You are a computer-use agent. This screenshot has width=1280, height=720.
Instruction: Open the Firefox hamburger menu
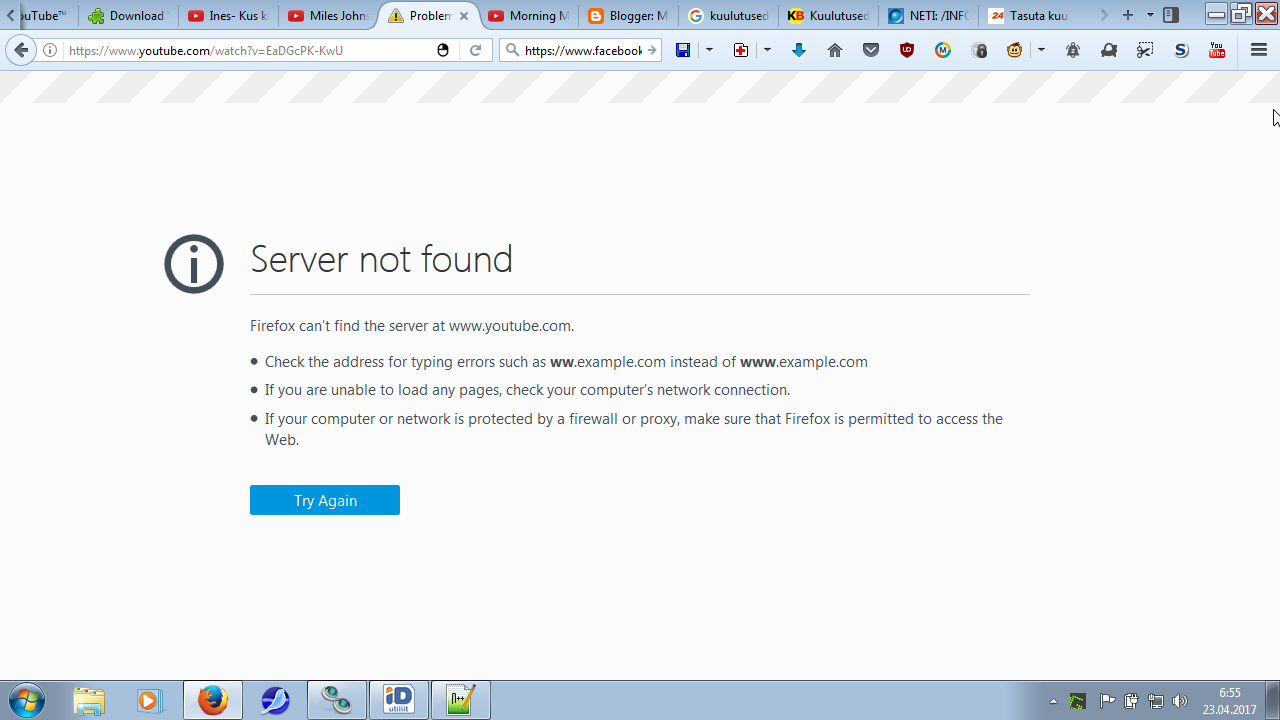pyautogui.click(x=1259, y=50)
